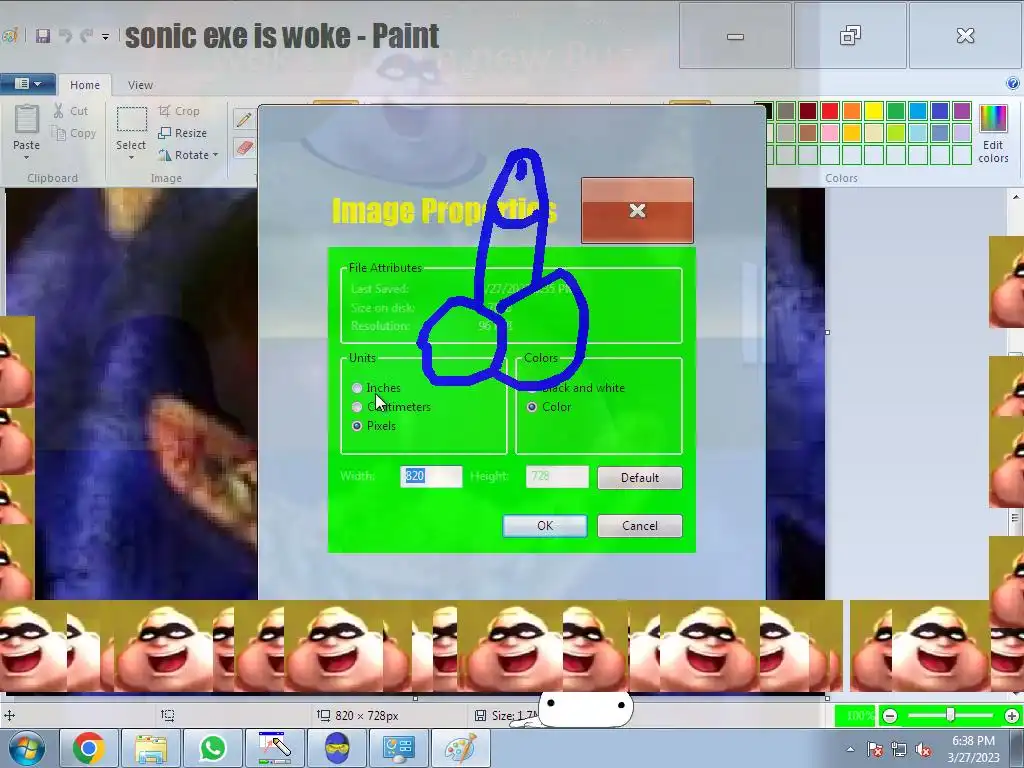Cancel the Image Properties dialog
Screen dimensions: 1024x768
(640, 526)
